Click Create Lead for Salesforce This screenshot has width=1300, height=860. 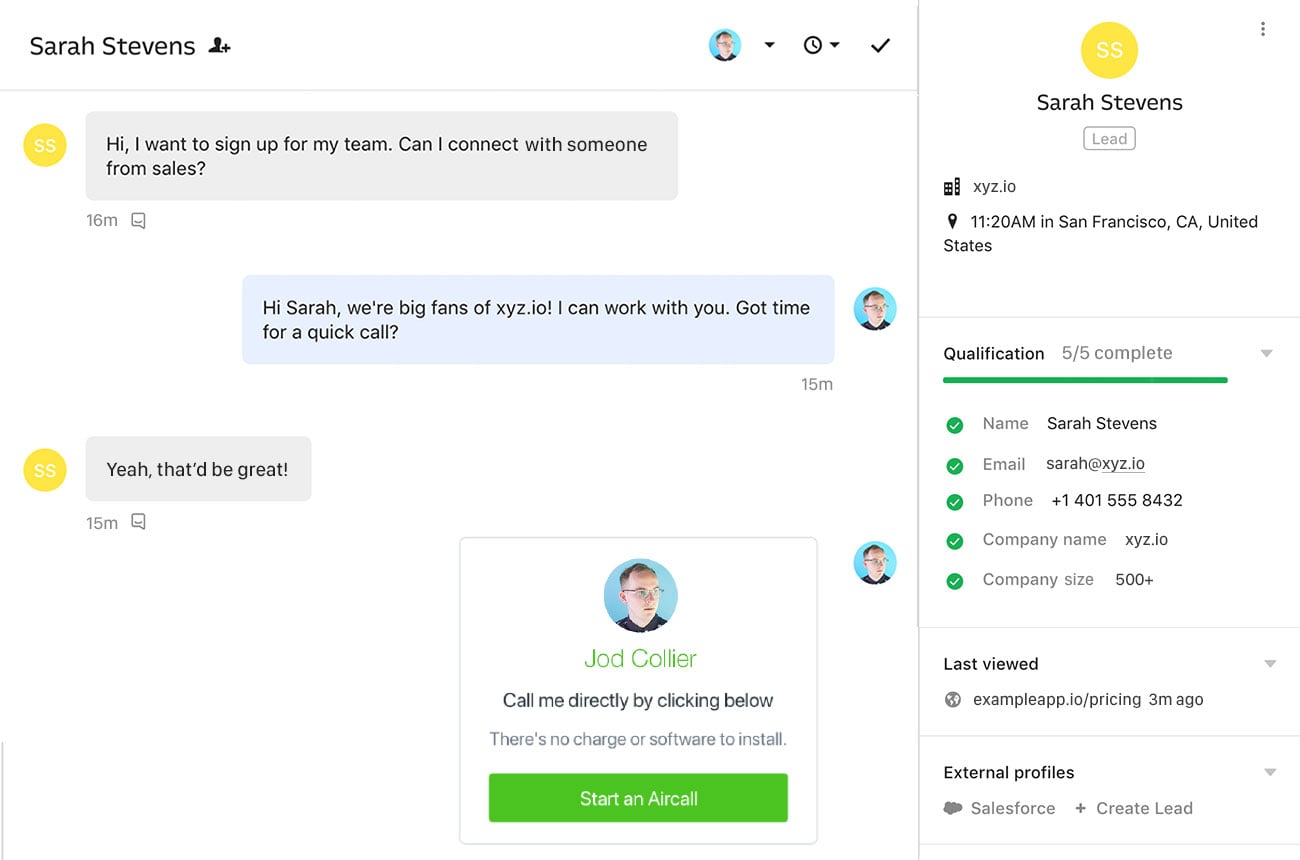click(x=1134, y=808)
